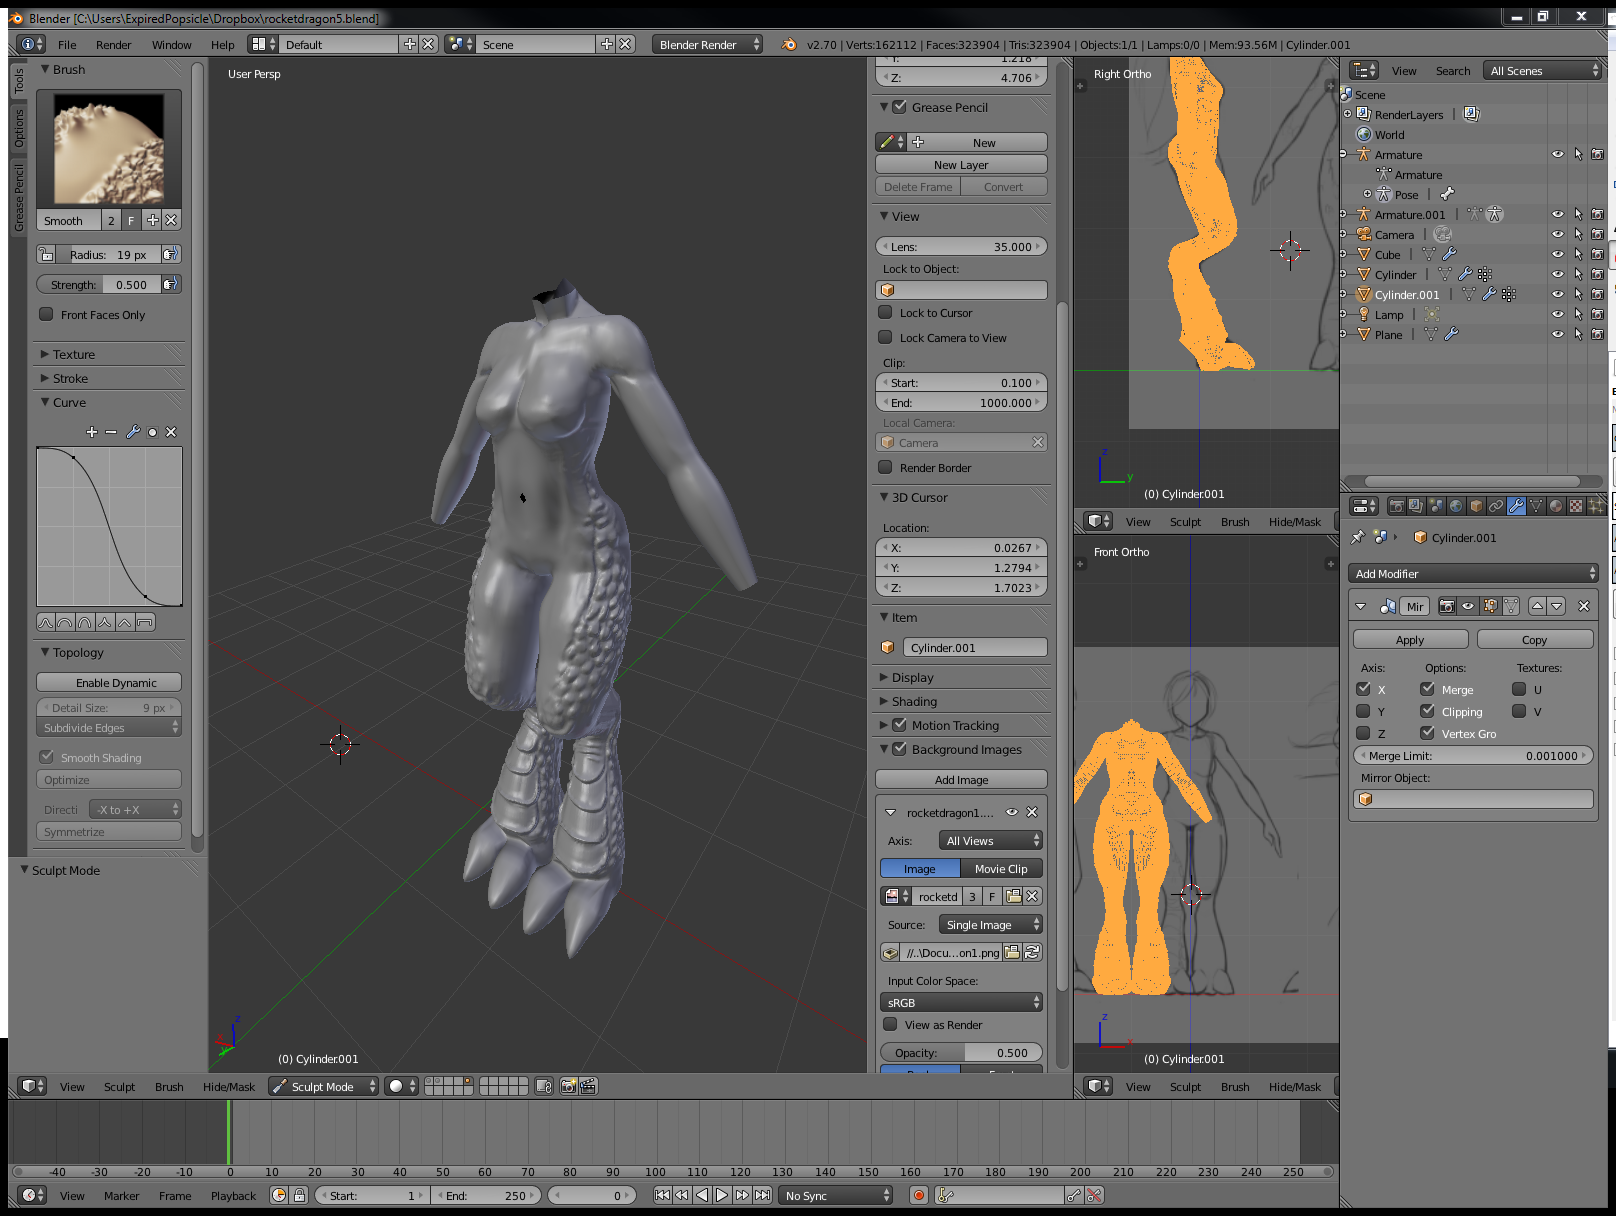The width and height of the screenshot is (1616, 1216).
Task: Click the Add Image button
Action: [x=960, y=779]
